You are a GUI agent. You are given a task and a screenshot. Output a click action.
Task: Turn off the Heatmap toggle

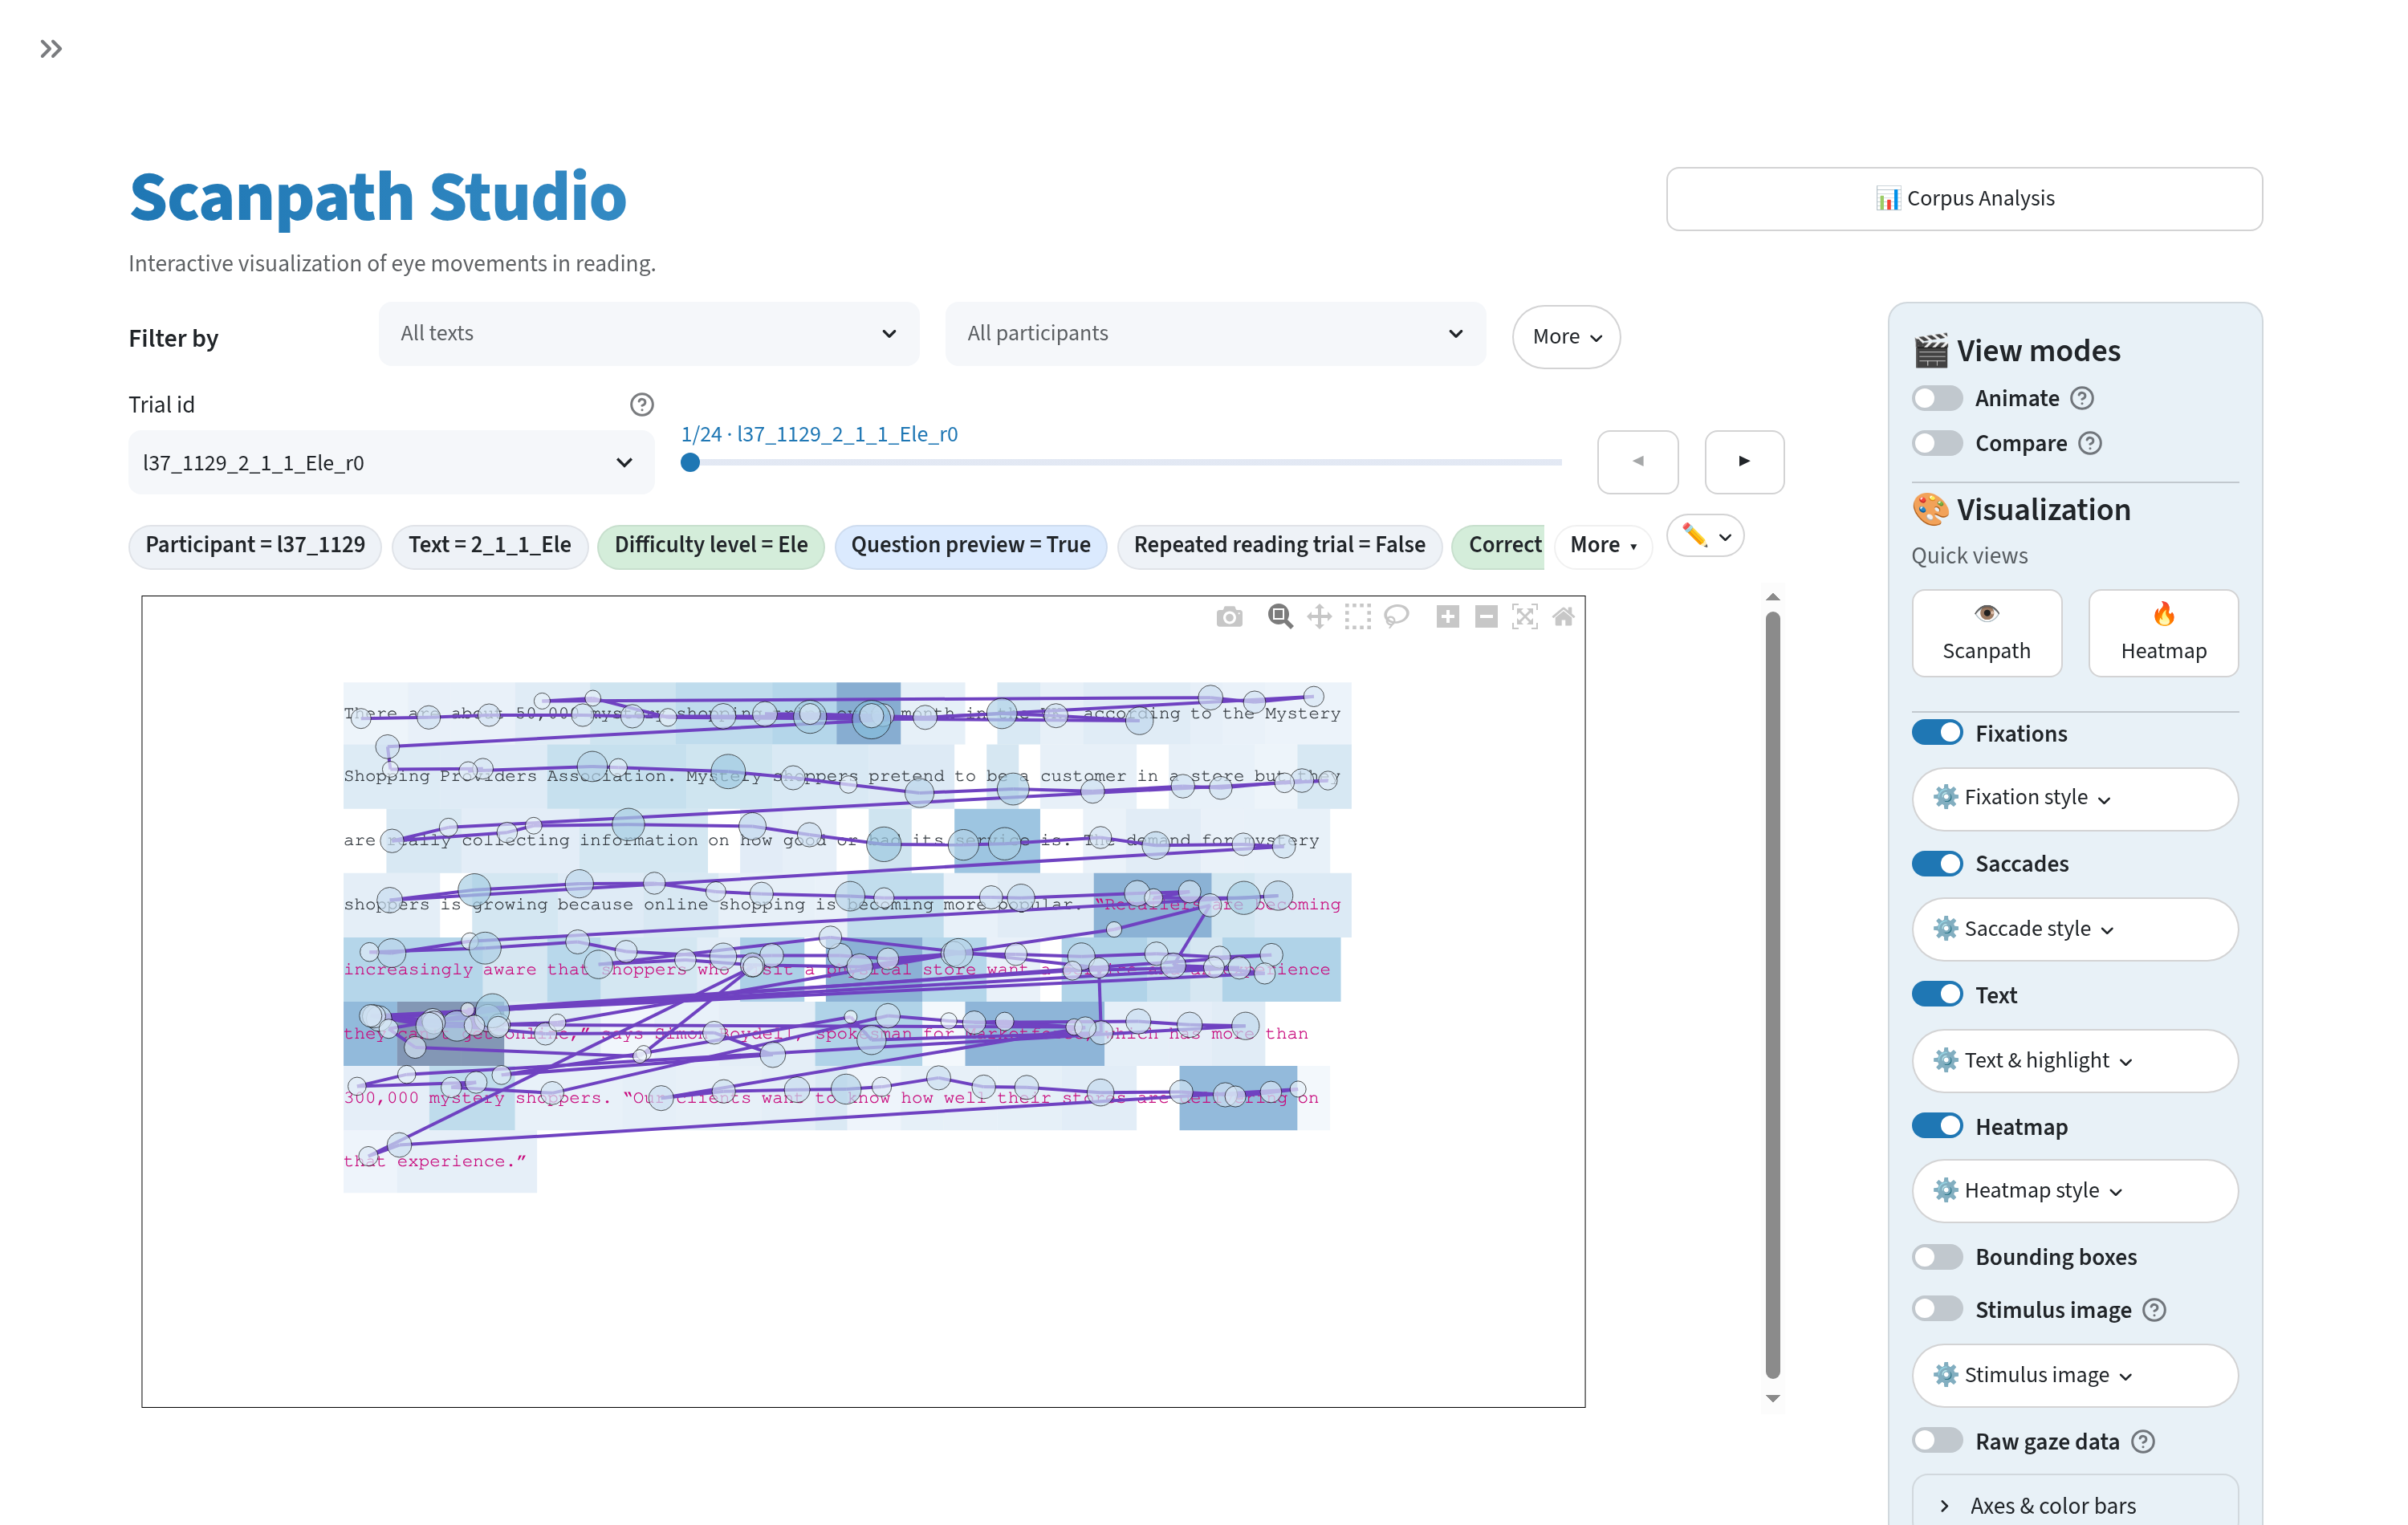[1937, 1126]
